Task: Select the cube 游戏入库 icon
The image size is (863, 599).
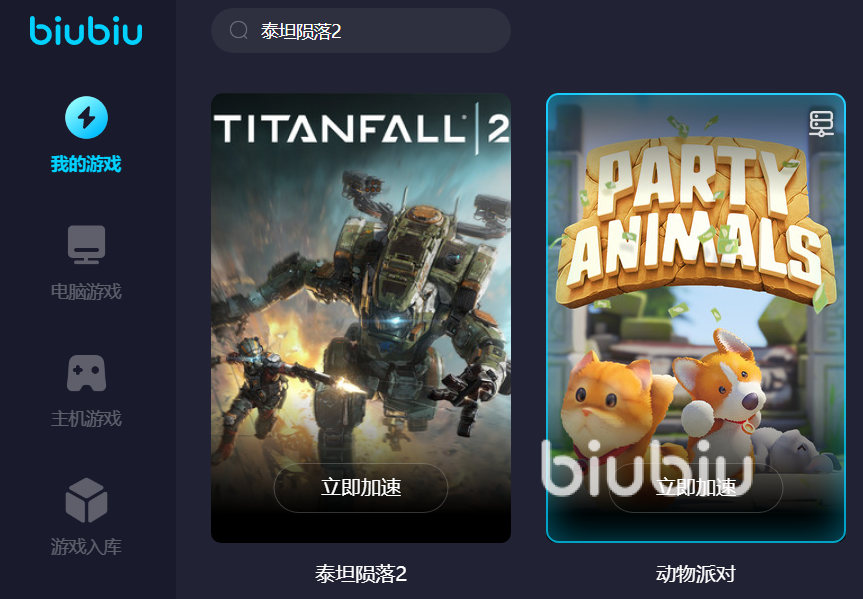Action: click(86, 500)
